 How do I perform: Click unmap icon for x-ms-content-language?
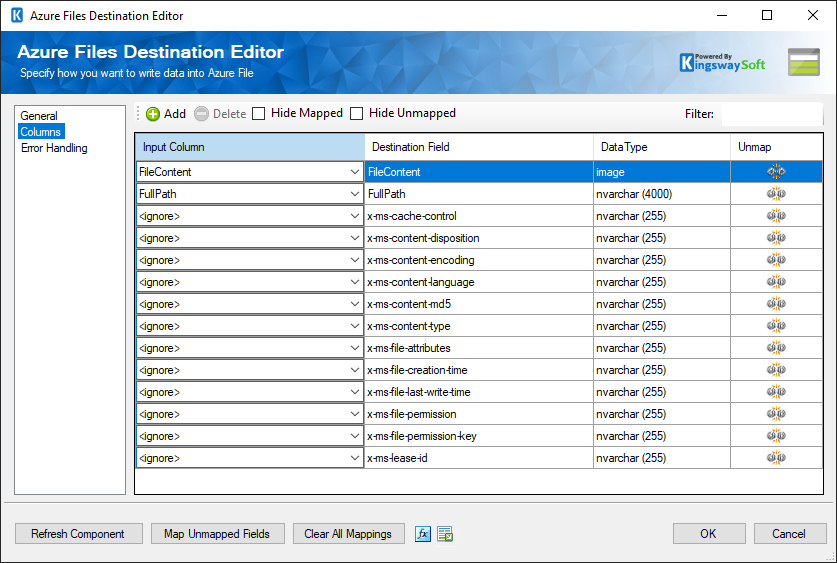[x=776, y=282]
